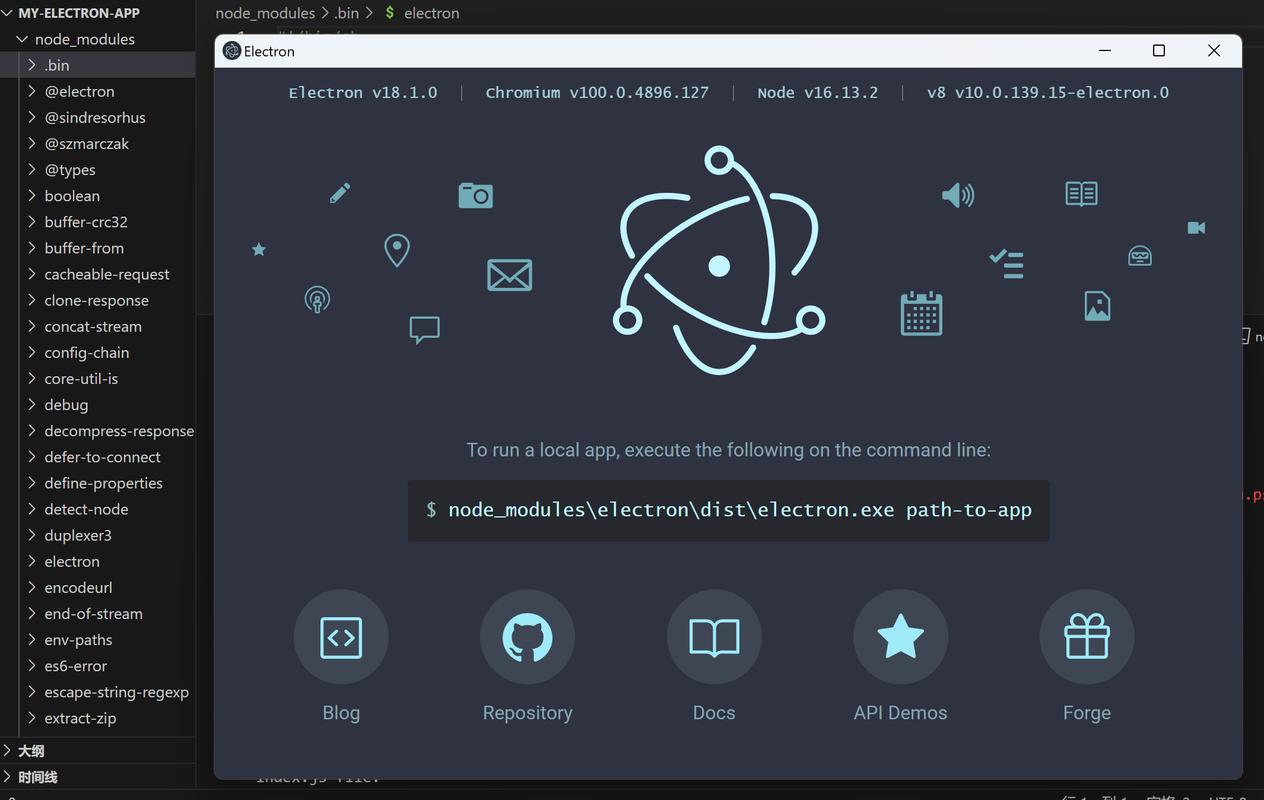Image resolution: width=1264 pixels, height=800 pixels.
Task: Click the pencil edit icon
Action: tap(340, 192)
